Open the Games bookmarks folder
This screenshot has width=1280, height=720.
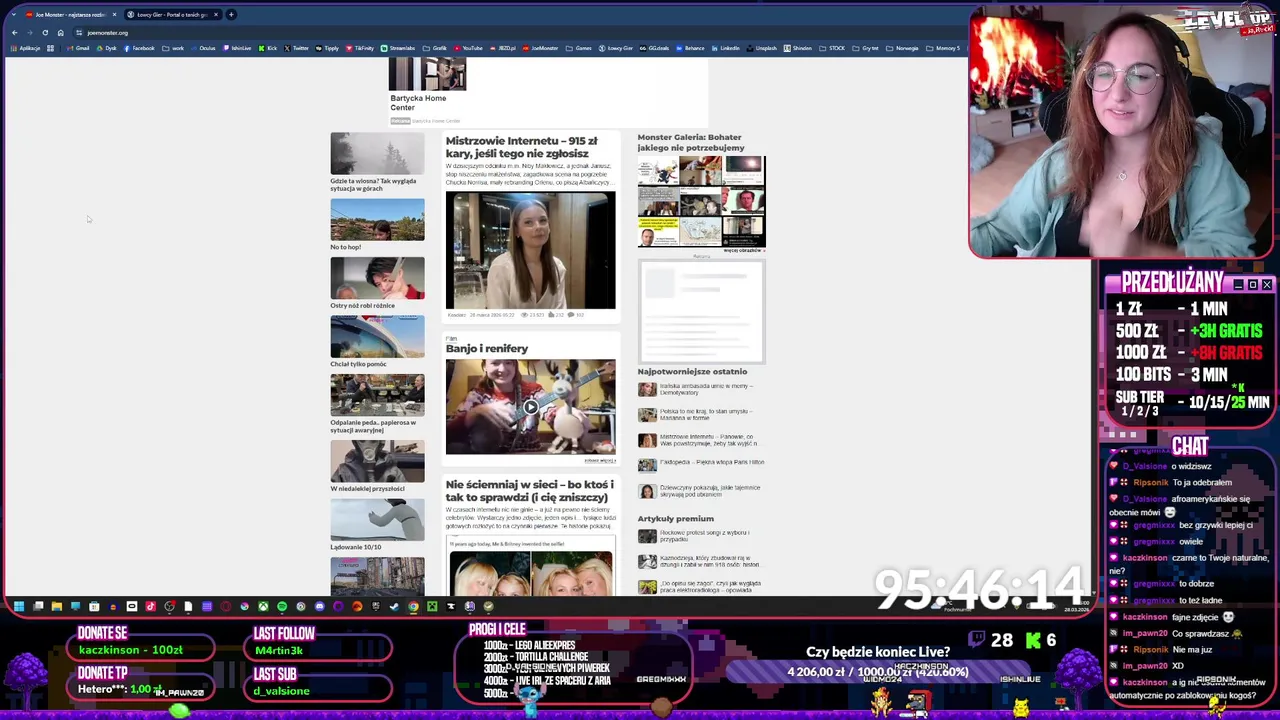click(580, 48)
